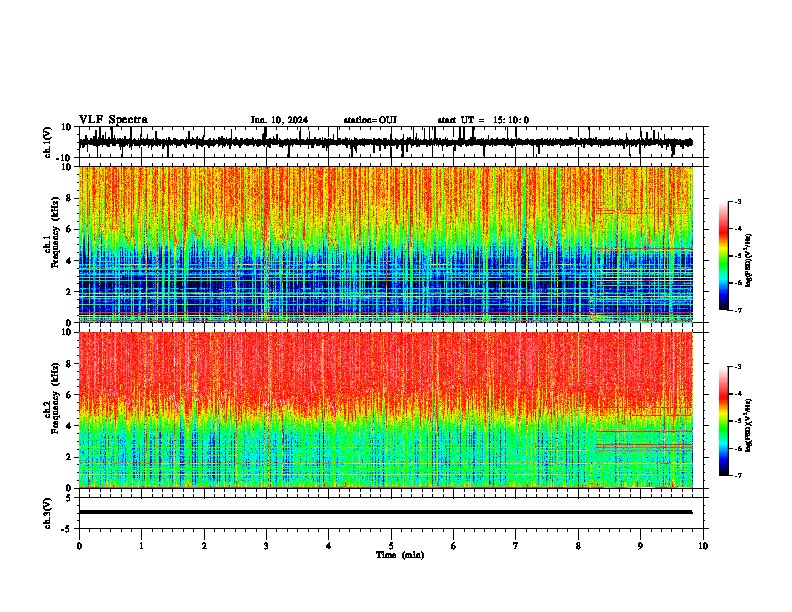Click the "station=OUI" label
Screen dimensions: 792x612
coord(370,120)
